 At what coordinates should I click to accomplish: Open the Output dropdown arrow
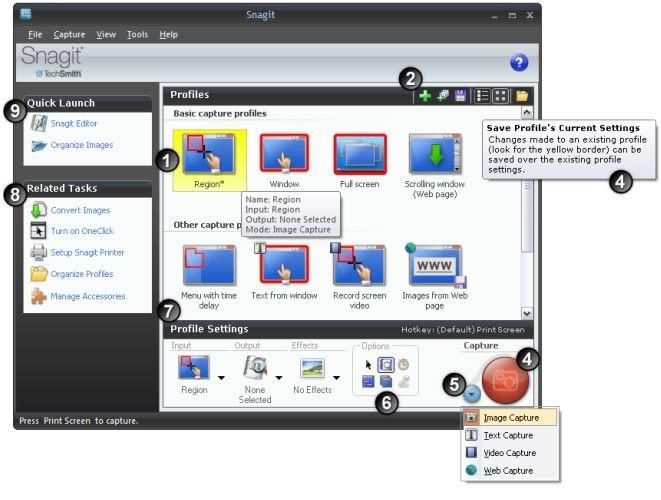click(279, 378)
